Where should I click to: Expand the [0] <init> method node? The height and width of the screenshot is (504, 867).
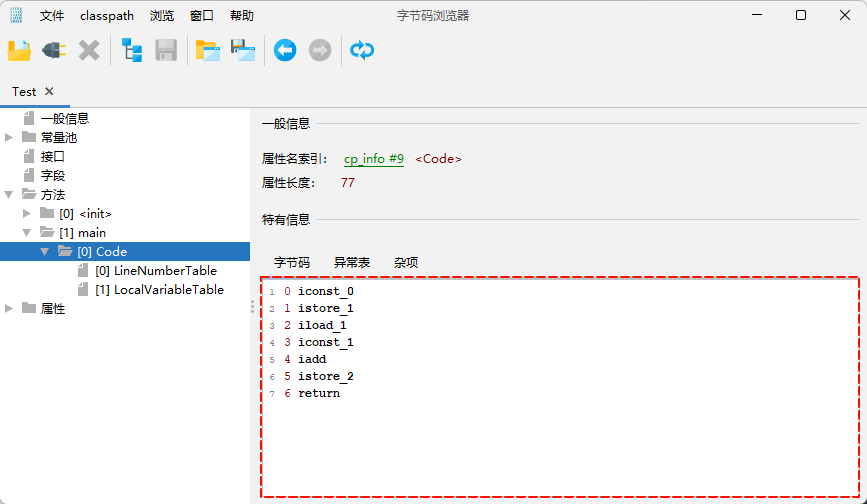(27, 213)
